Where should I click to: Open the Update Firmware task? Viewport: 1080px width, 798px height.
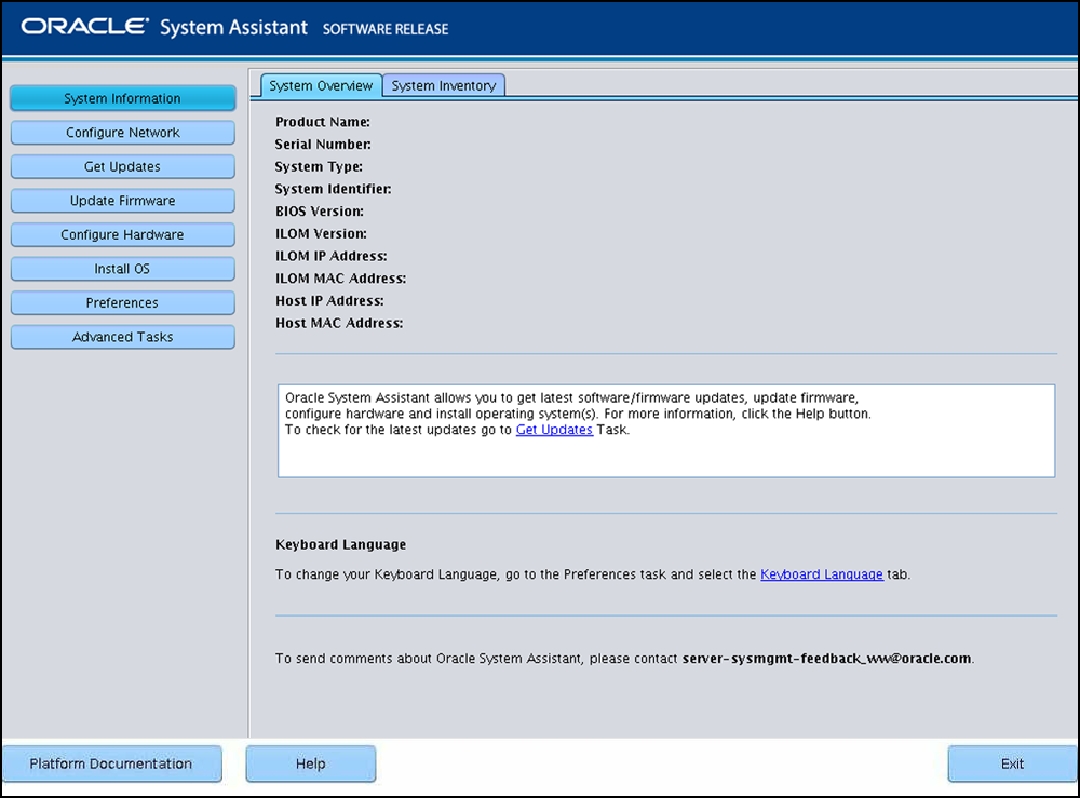pos(123,200)
